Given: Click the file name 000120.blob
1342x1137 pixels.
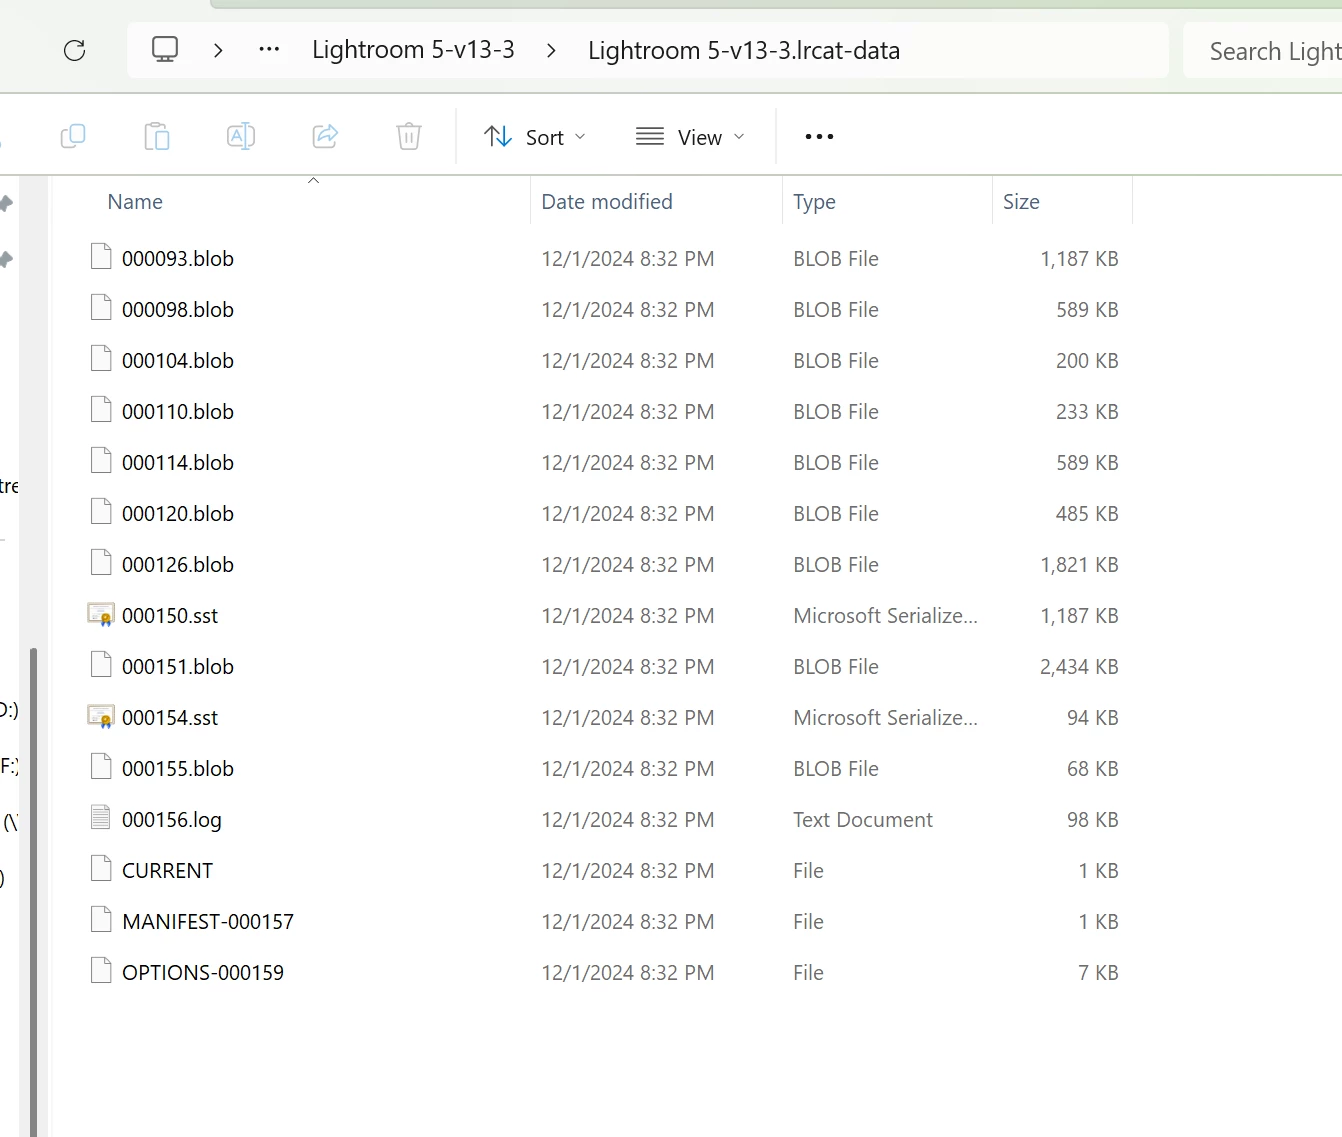Looking at the screenshot, I should 178,514.
